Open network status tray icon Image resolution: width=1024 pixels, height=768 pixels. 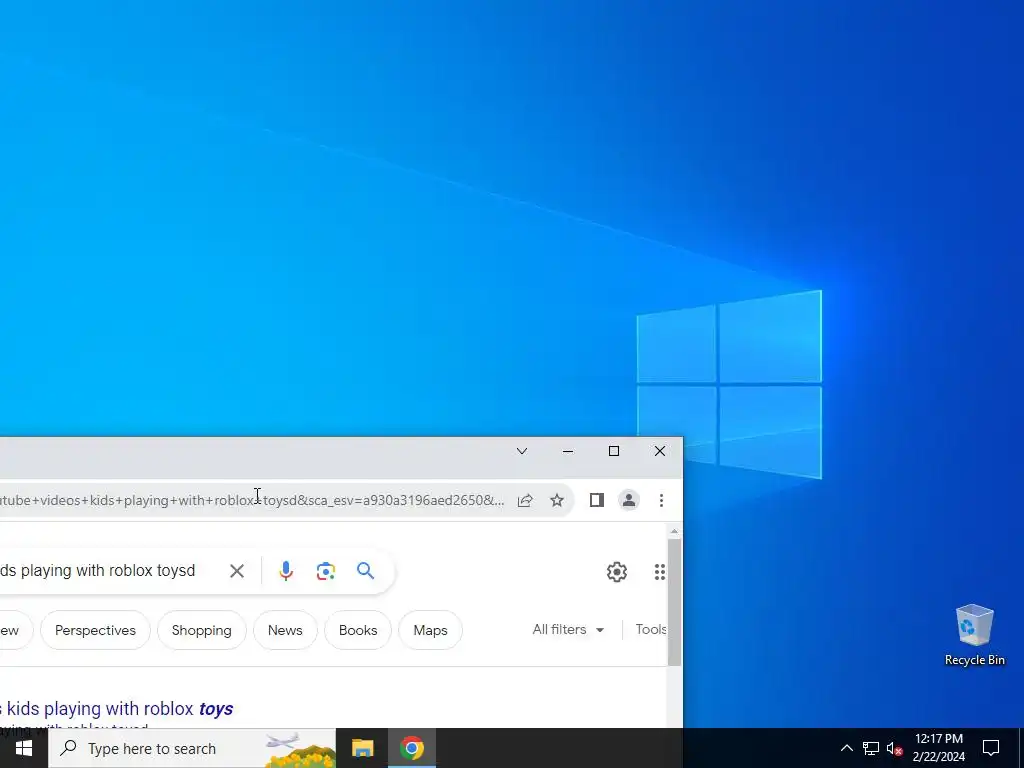(x=871, y=748)
